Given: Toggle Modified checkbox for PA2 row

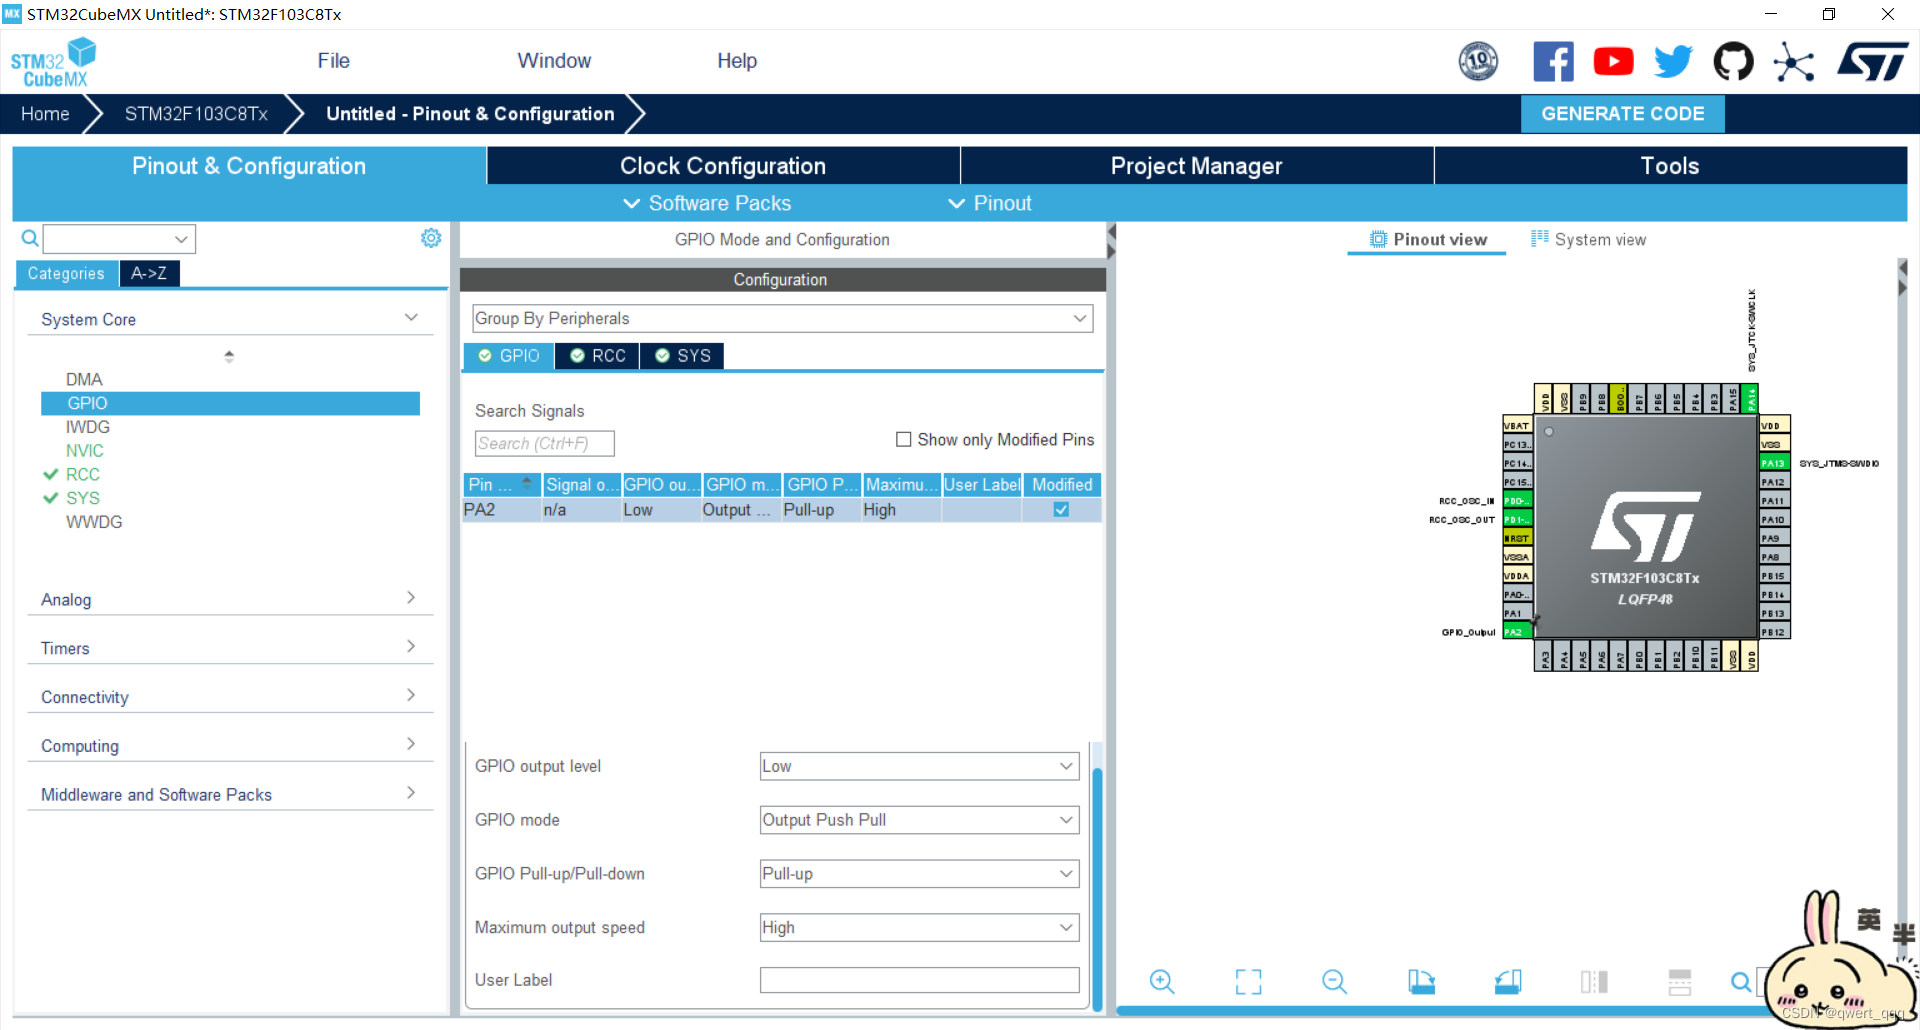Looking at the screenshot, I should (x=1061, y=509).
